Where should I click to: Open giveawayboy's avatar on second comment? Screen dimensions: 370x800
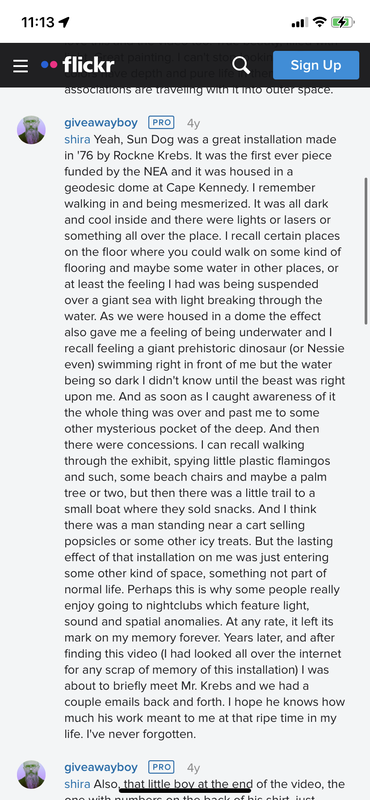[32, 774]
